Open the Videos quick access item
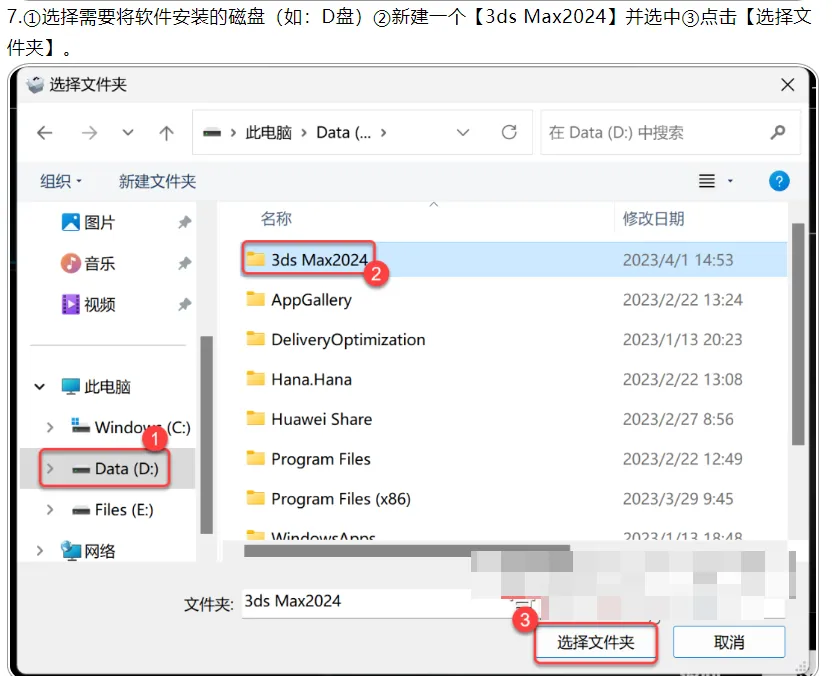Screen dimensions: 832x676 (88, 305)
